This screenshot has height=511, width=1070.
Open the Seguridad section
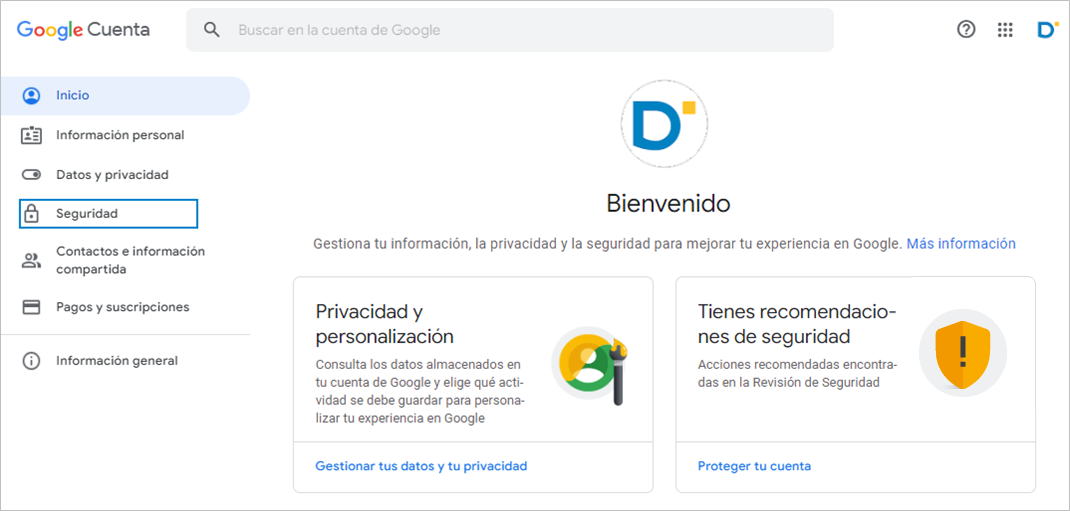pos(109,214)
